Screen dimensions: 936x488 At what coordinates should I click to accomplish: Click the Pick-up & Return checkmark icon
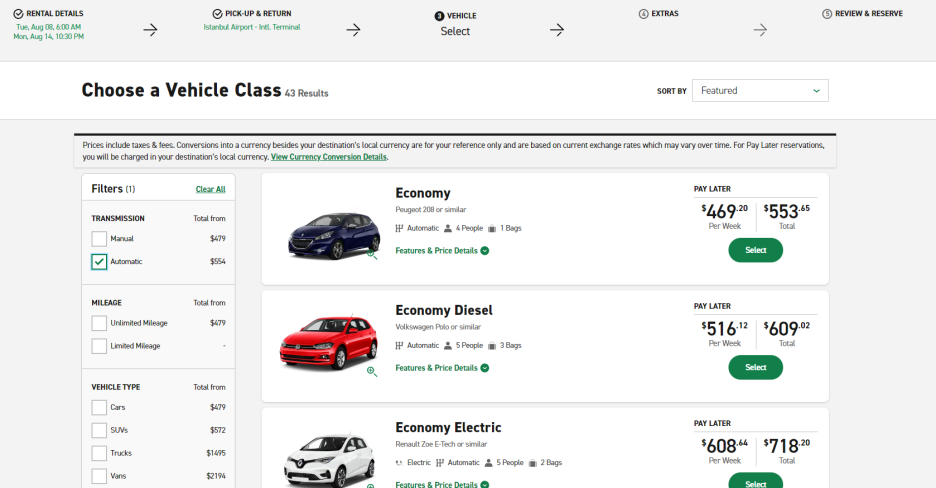(217, 14)
